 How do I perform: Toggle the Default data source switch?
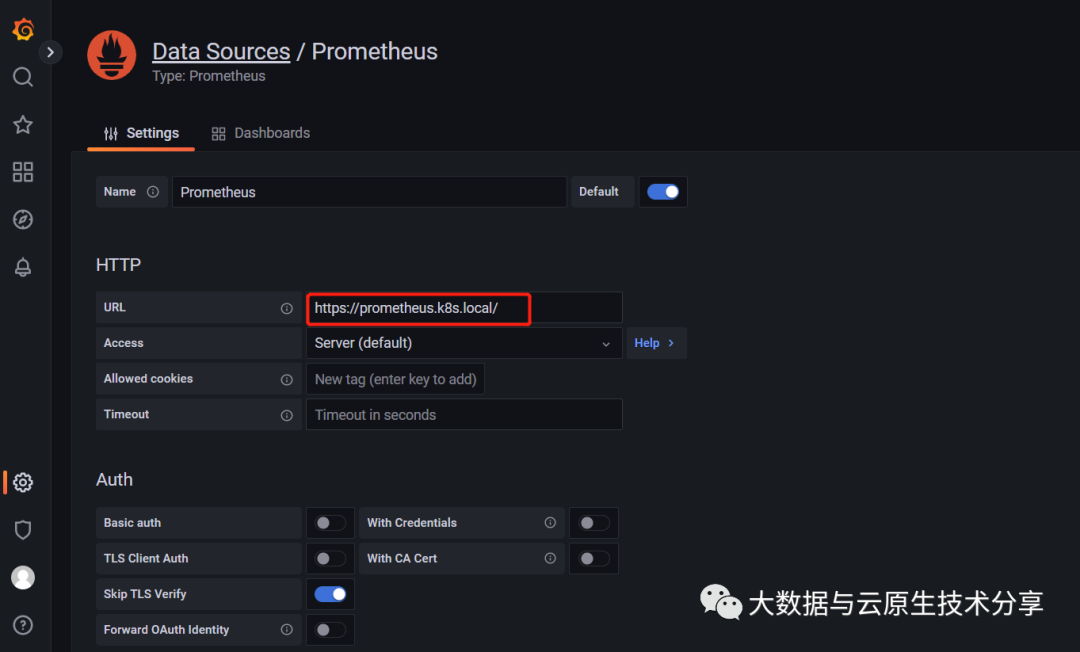[x=663, y=192]
